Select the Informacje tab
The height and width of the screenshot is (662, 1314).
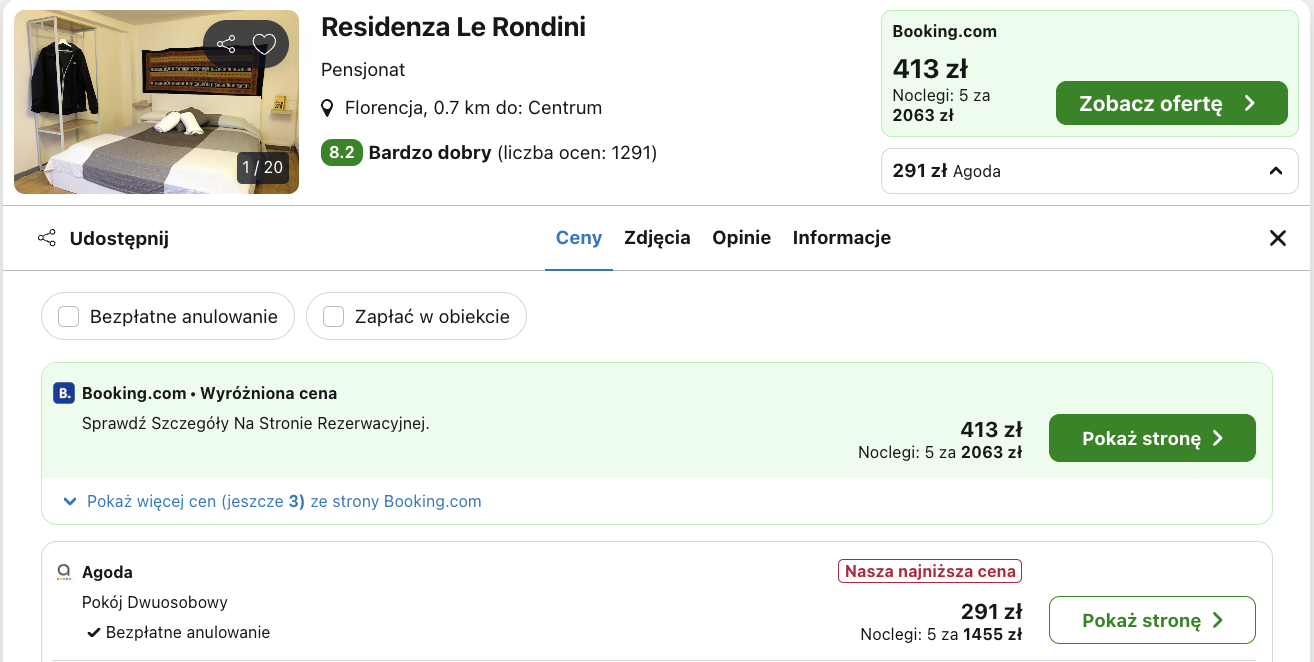coord(842,238)
